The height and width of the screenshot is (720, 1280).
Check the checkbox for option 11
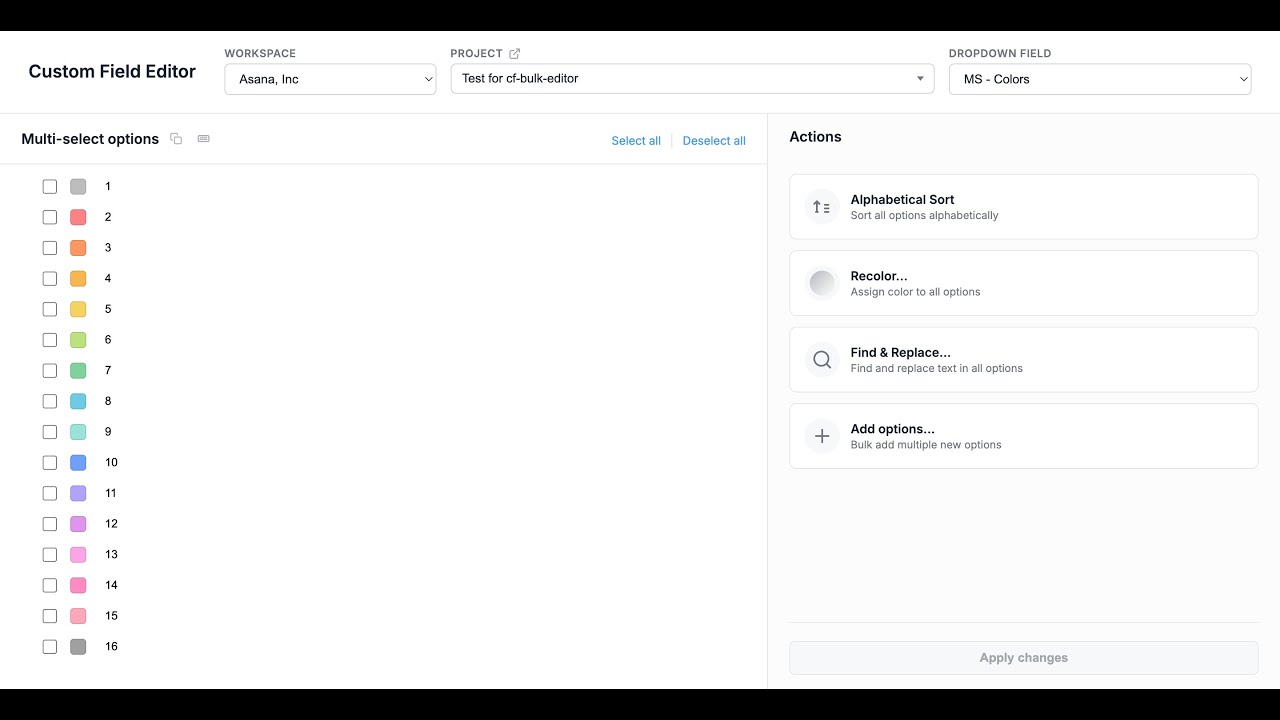coord(50,493)
